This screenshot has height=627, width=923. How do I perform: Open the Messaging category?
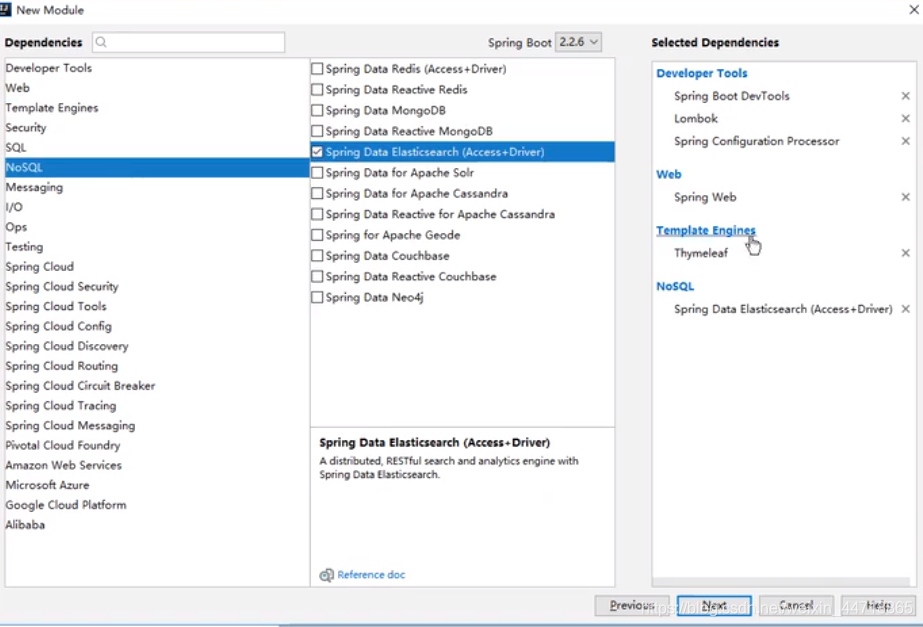pos(157,187)
